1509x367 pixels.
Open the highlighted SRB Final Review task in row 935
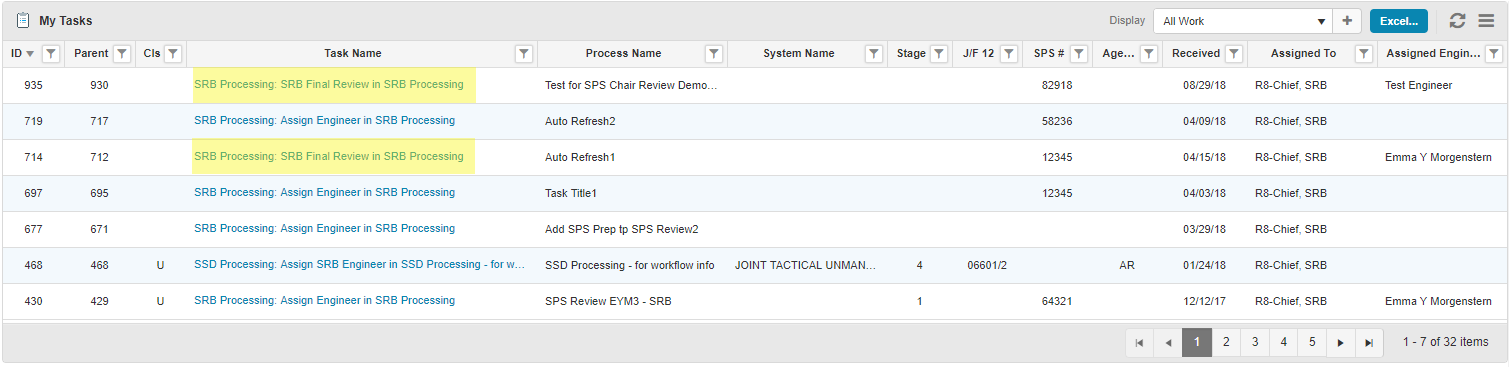click(x=329, y=85)
